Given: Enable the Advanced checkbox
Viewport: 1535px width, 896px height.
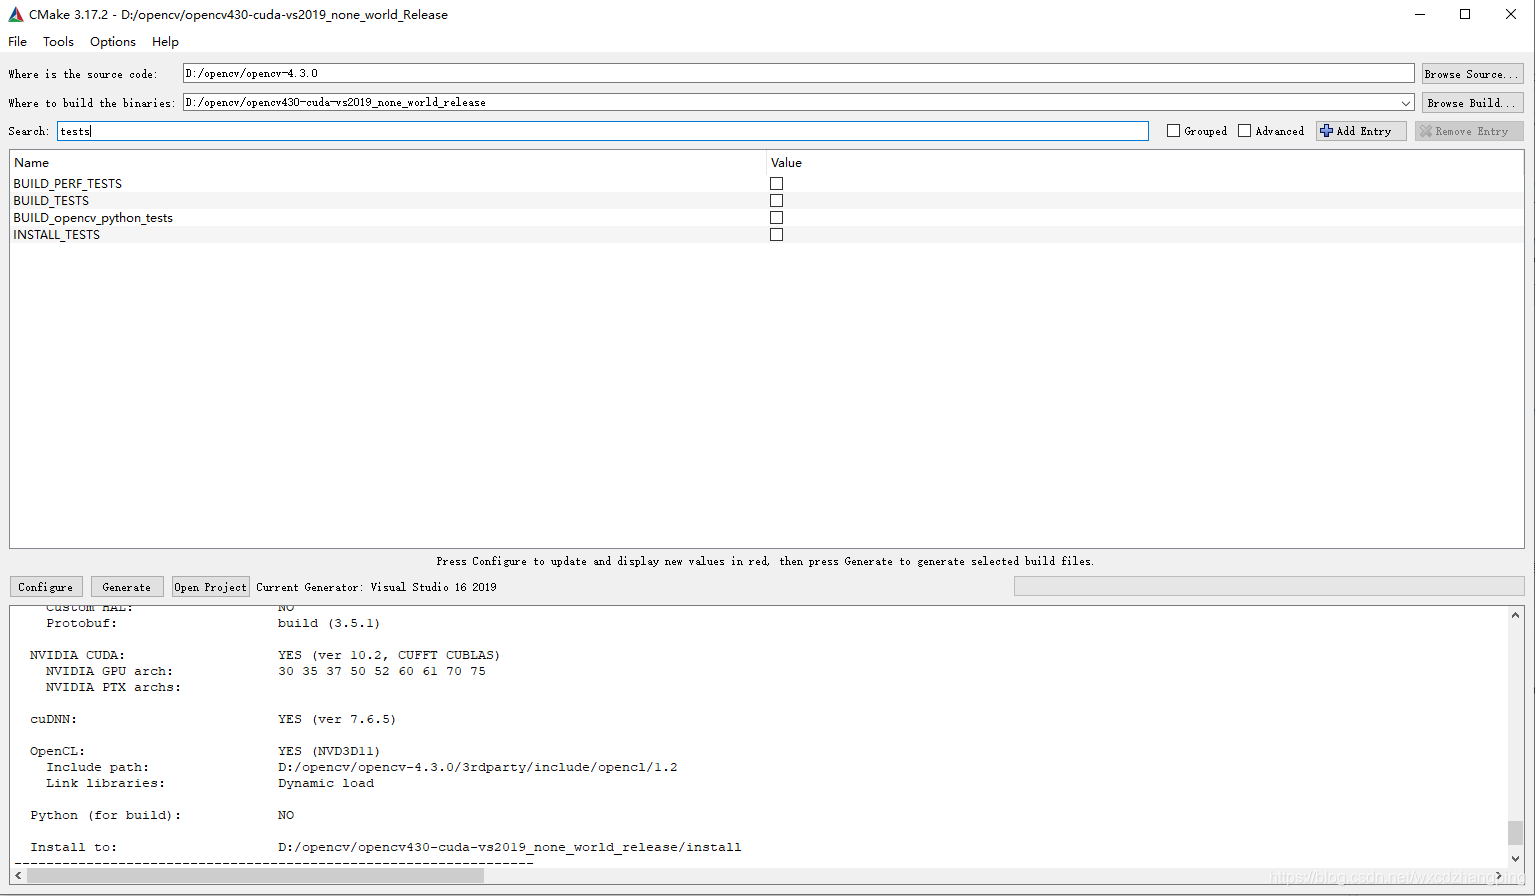Looking at the screenshot, I should (x=1244, y=131).
